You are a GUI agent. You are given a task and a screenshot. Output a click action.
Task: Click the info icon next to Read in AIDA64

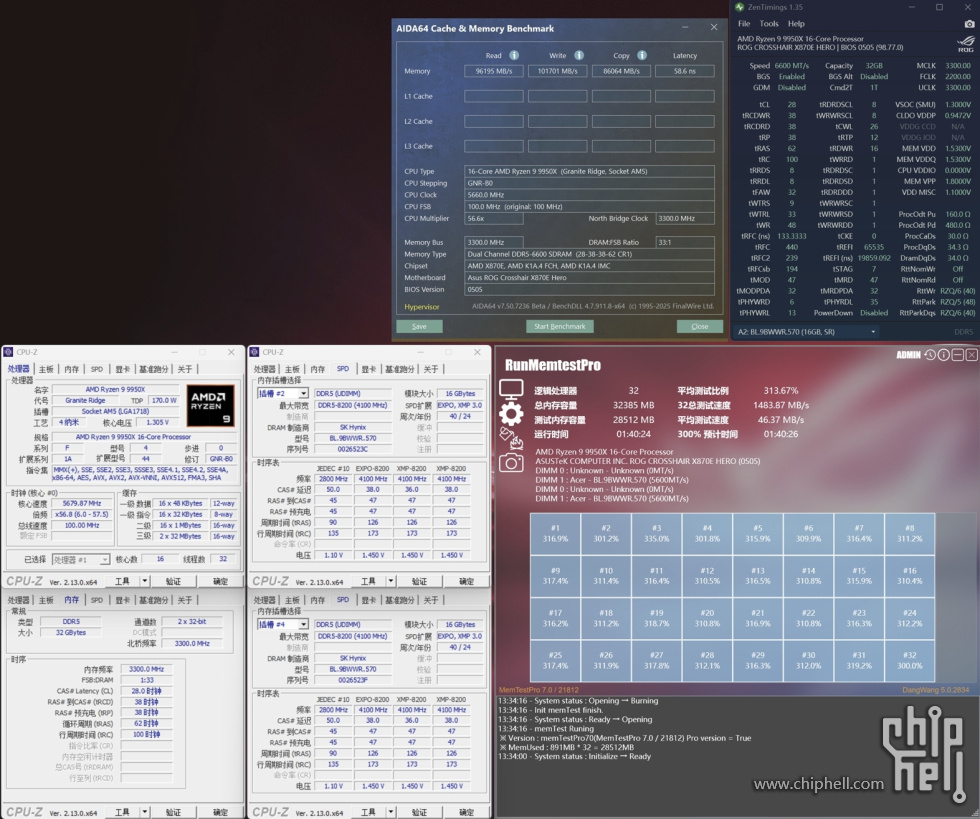coord(514,55)
